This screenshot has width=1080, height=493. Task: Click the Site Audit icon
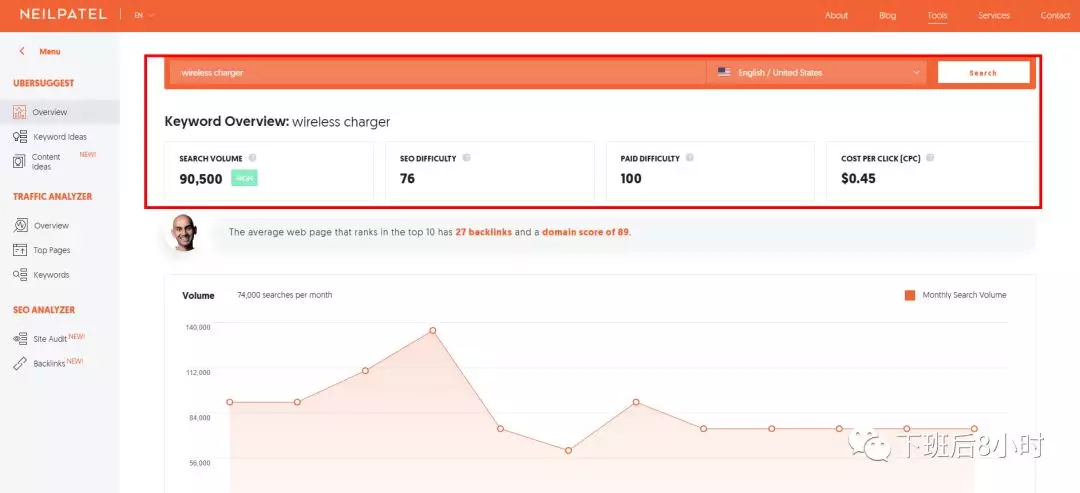pos(20,339)
